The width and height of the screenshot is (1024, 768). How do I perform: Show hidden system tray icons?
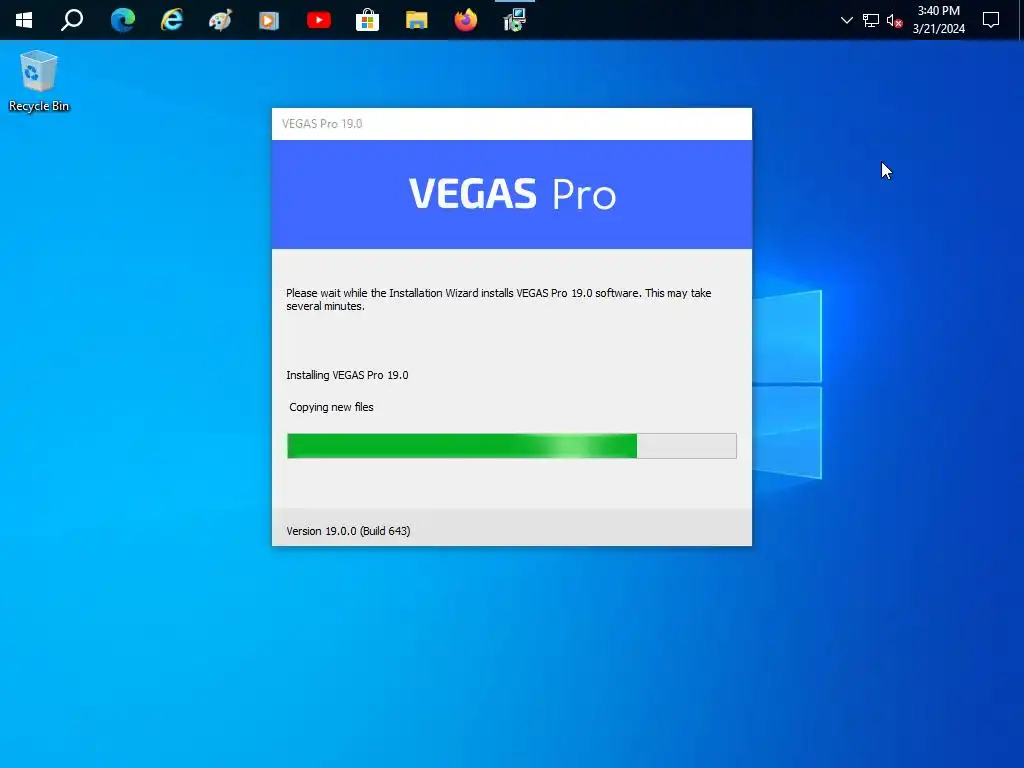[847, 20]
